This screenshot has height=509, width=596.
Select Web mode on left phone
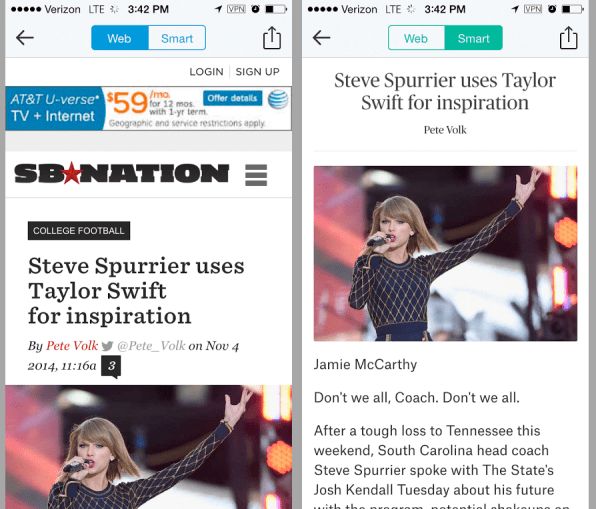point(120,38)
